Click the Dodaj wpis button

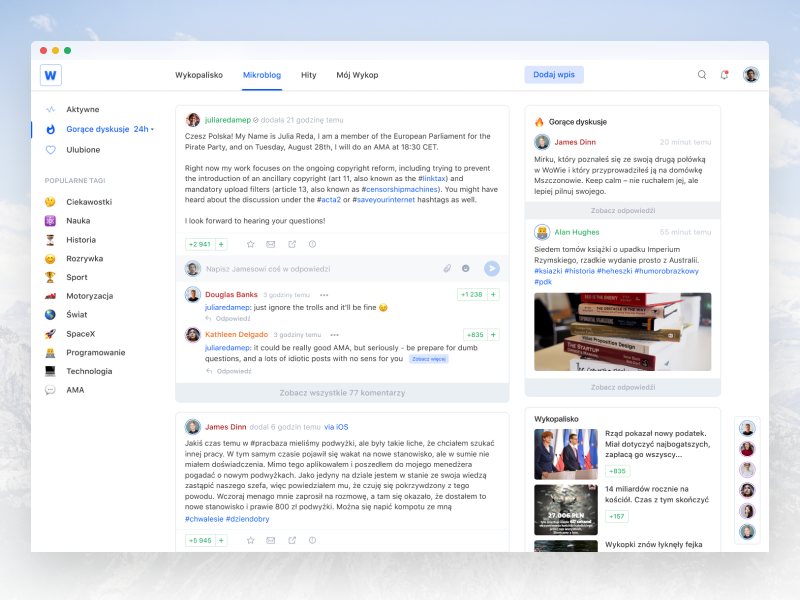[554, 74]
